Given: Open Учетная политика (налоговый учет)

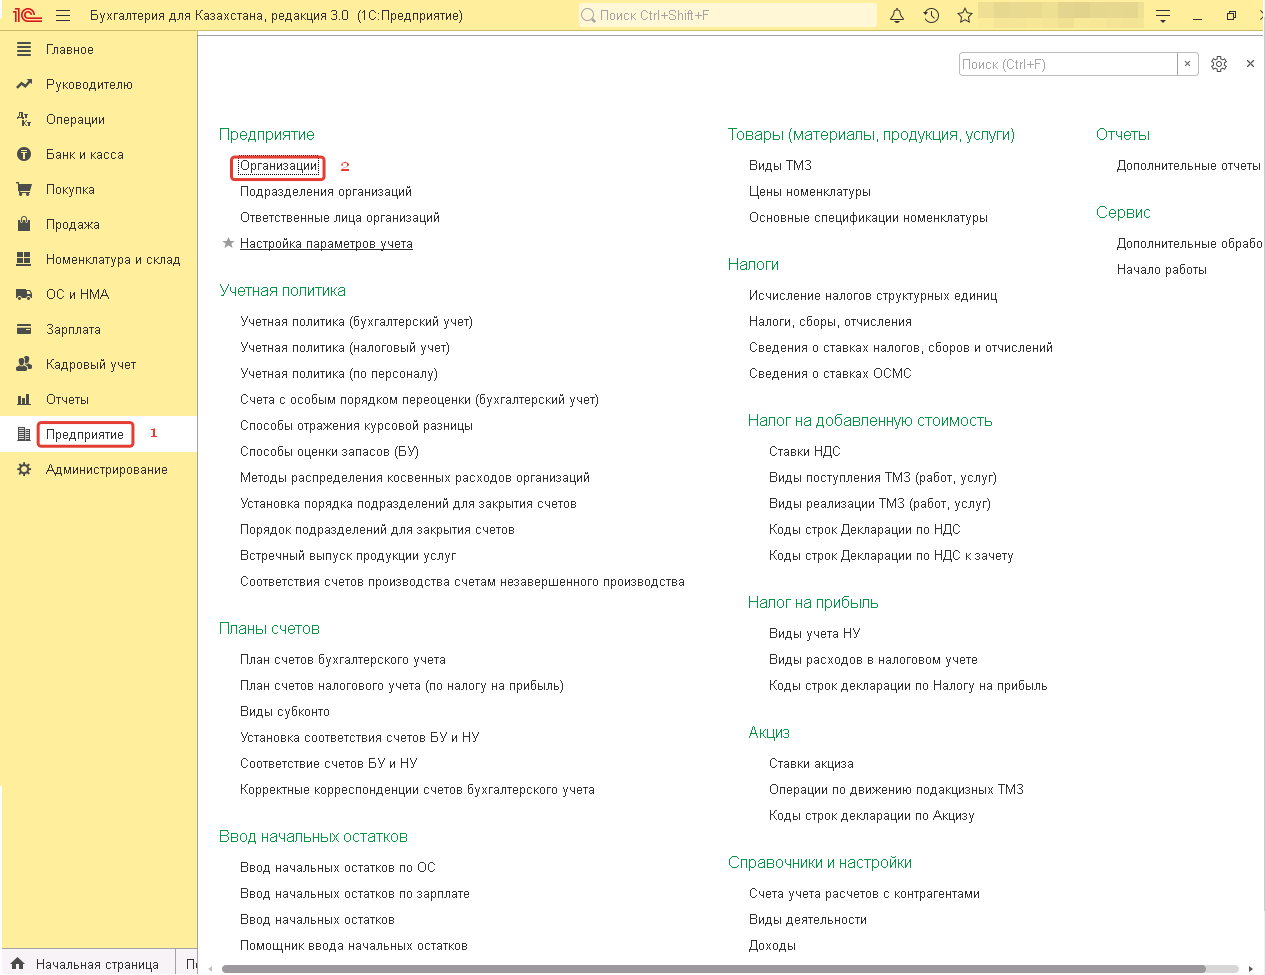Looking at the screenshot, I should click(345, 348).
